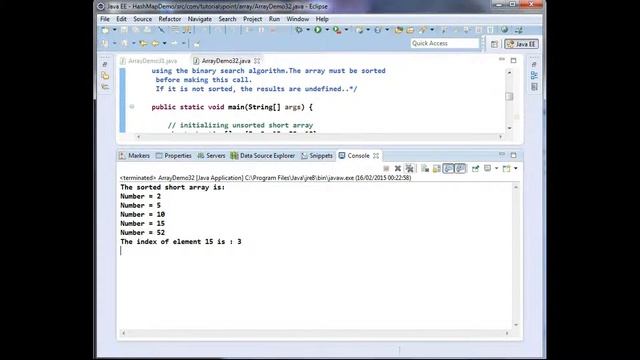640x360 pixels.
Task: Click the web browser globe icon
Action: click(x=505, y=30)
